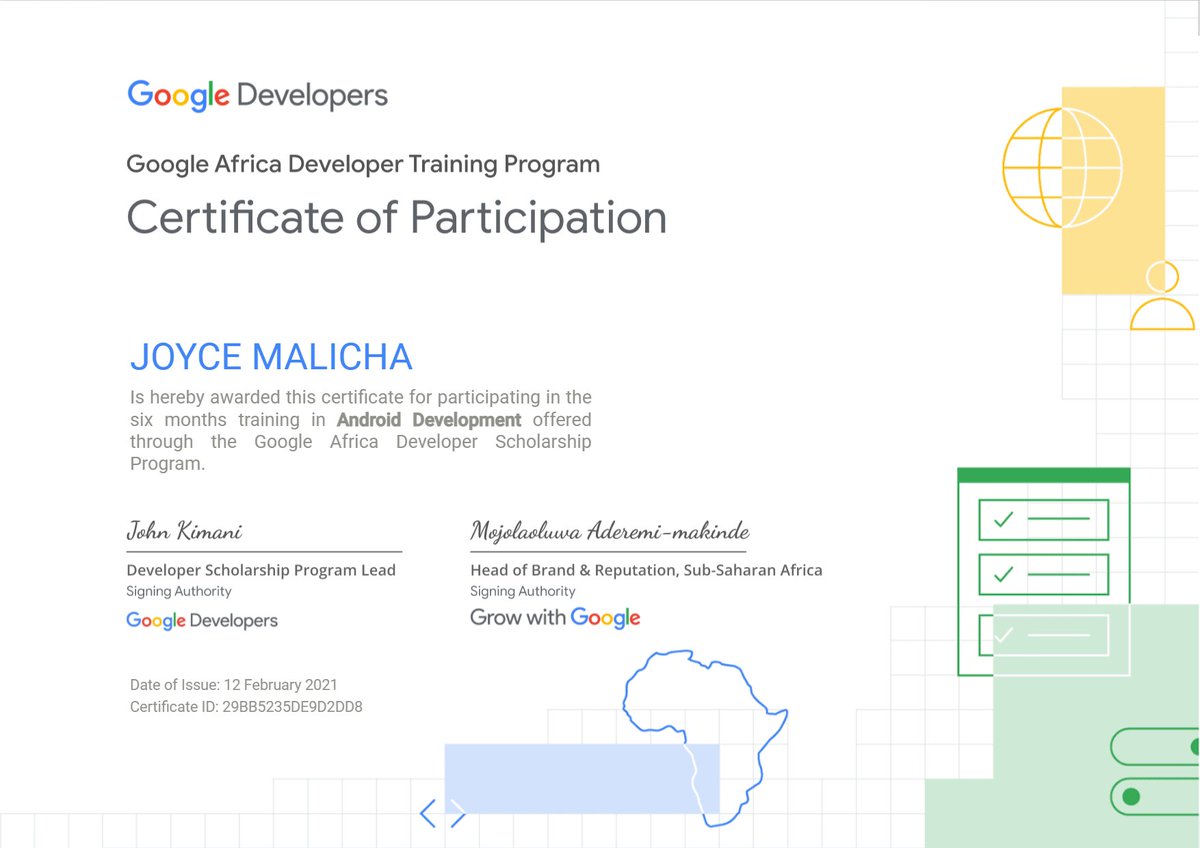1200x848 pixels.
Task: Click the bold Android Development text
Action: tap(429, 420)
